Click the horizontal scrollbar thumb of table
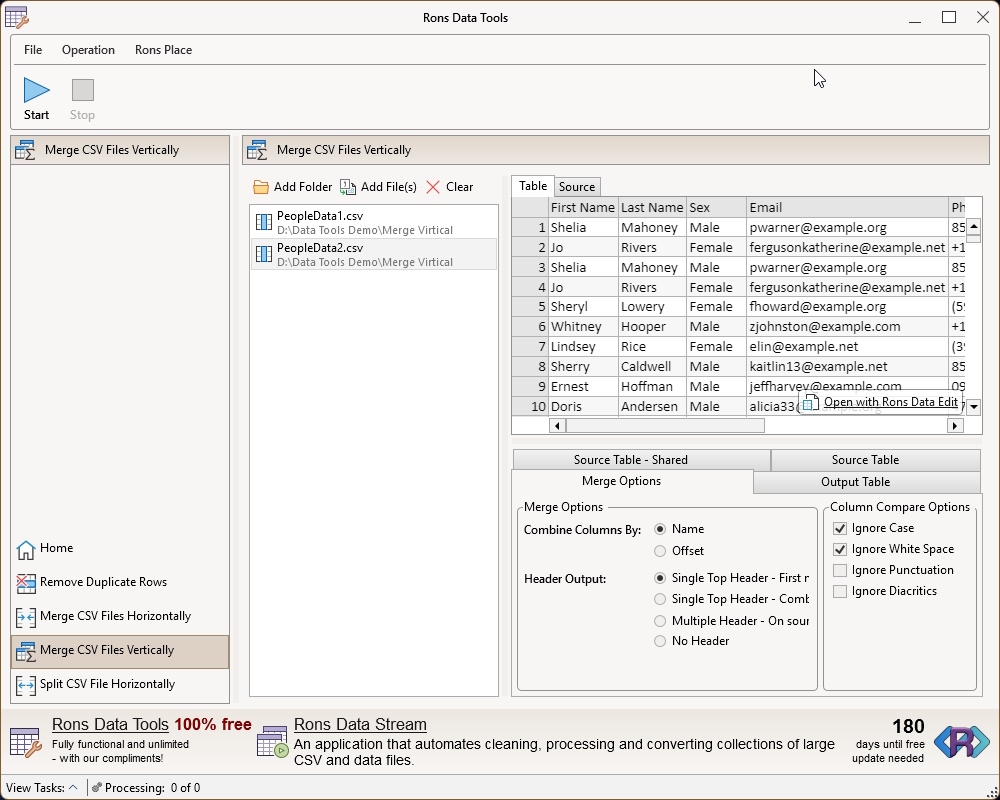This screenshot has width=1000, height=800. [665, 426]
